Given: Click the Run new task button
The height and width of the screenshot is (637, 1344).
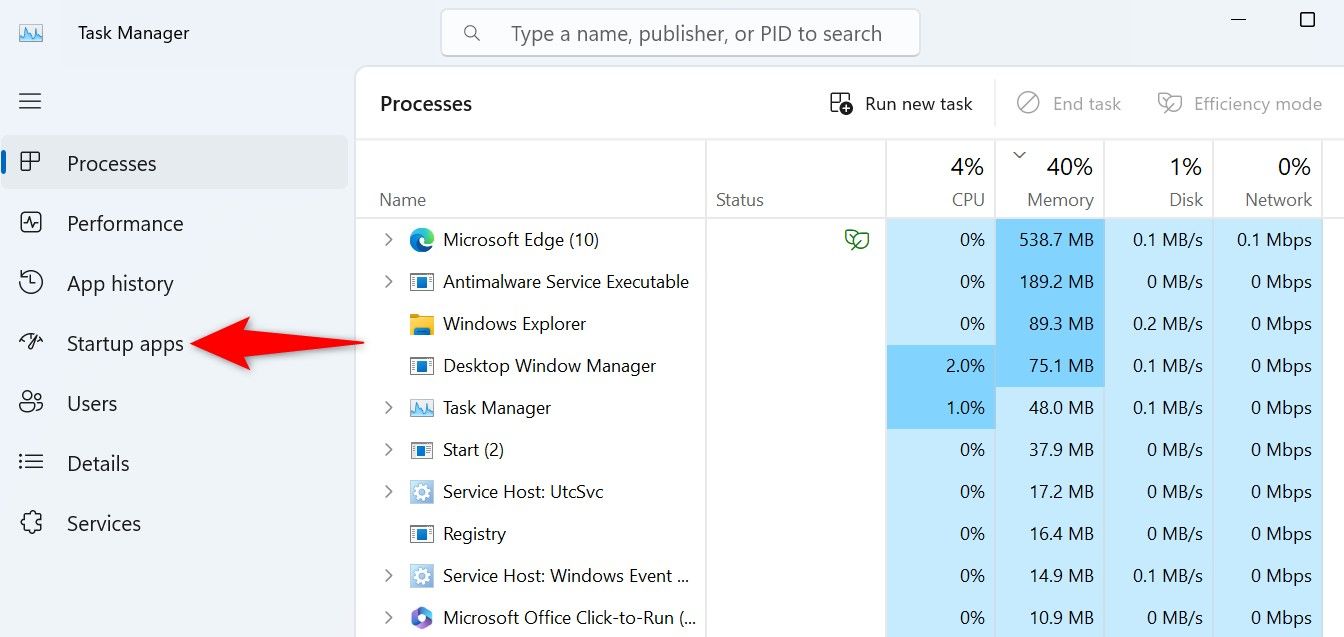Looking at the screenshot, I should tap(899, 103).
